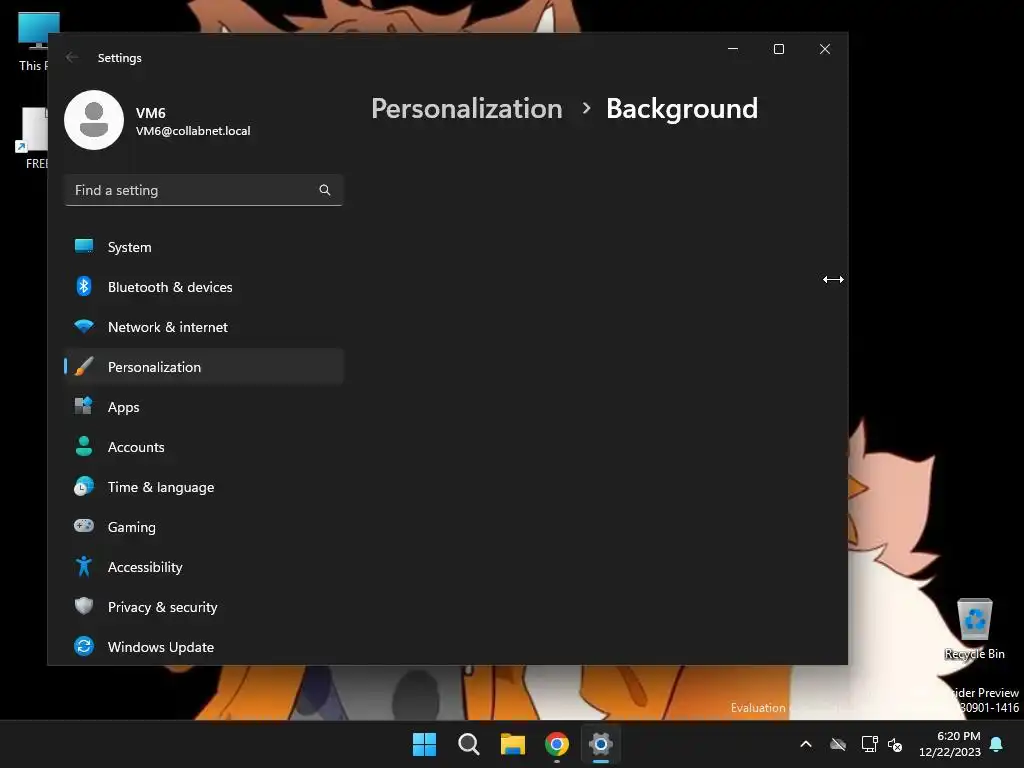Image resolution: width=1024 pixels, height=768 pixels.
Task: Click the Apps sidebar icon
Action: [84, 406]
